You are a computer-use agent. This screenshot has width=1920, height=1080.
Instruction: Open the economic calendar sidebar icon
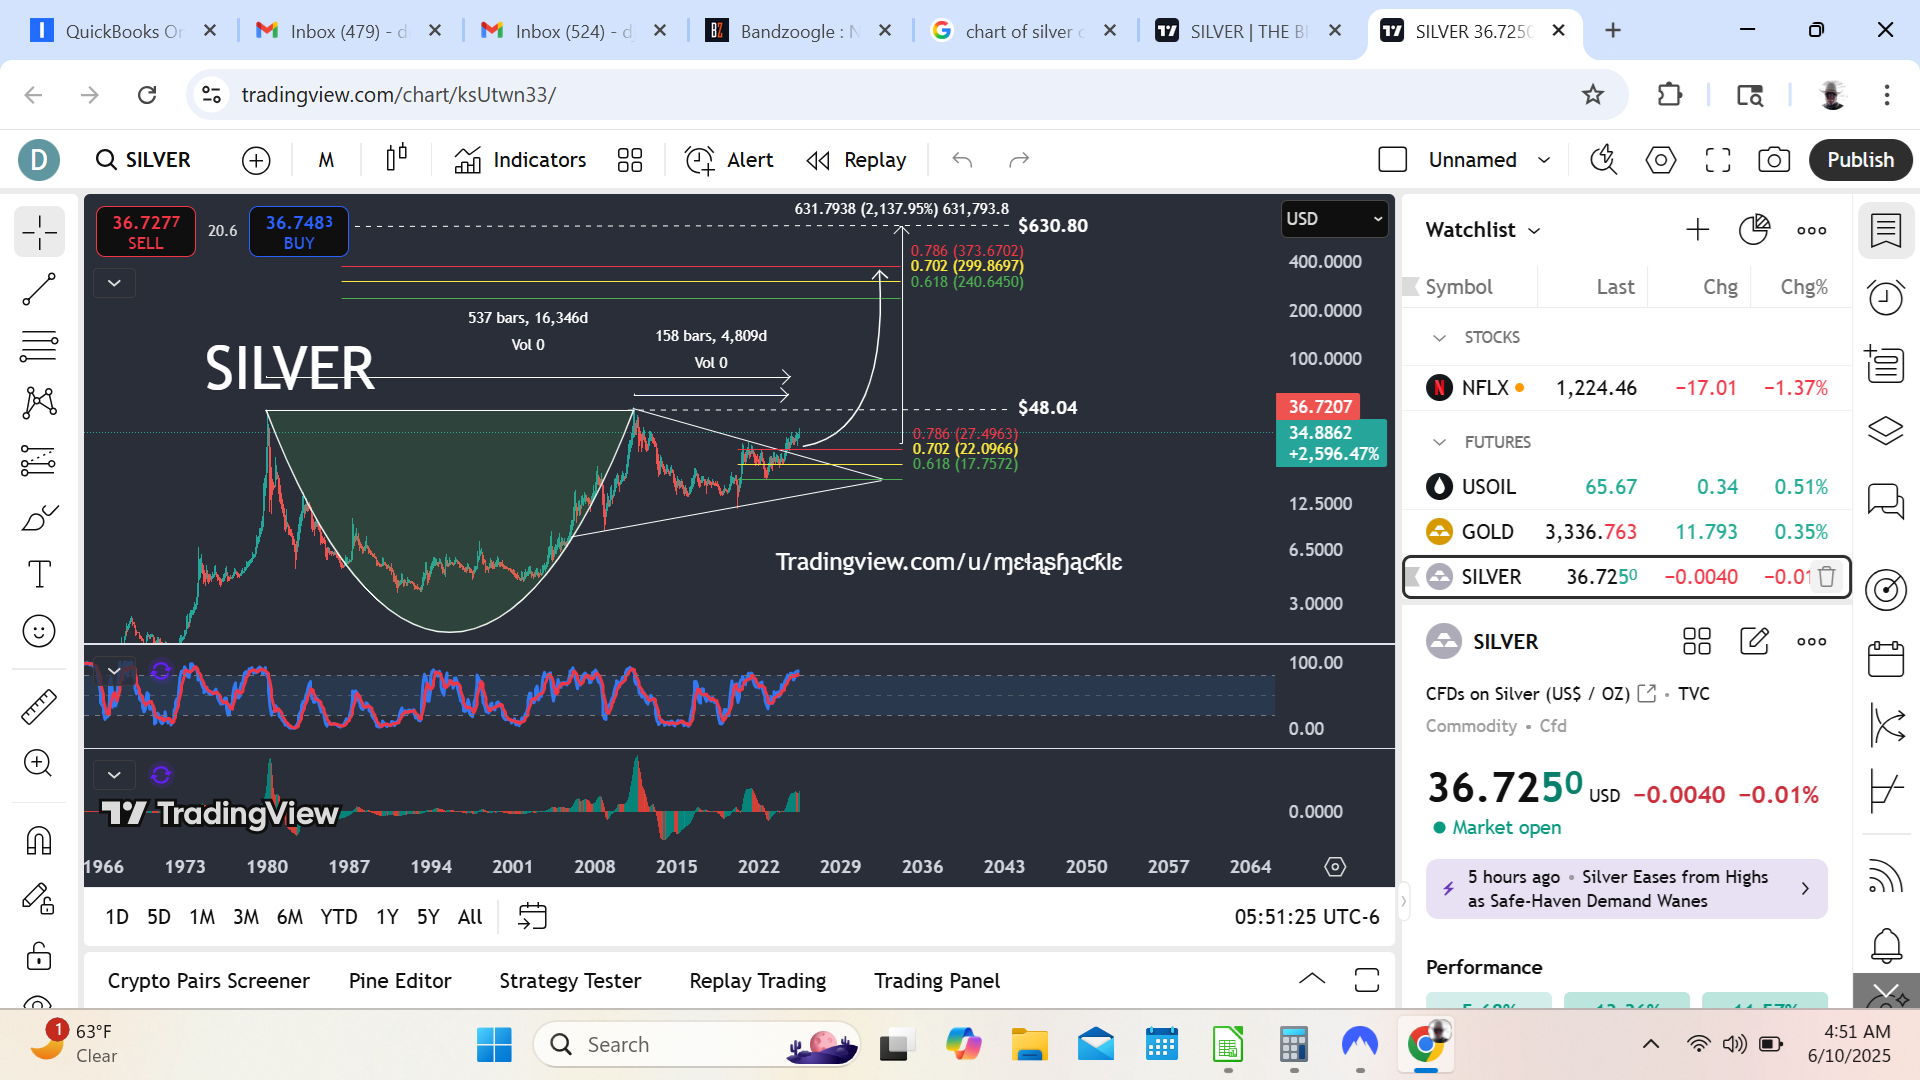(x=1886, y=660)
